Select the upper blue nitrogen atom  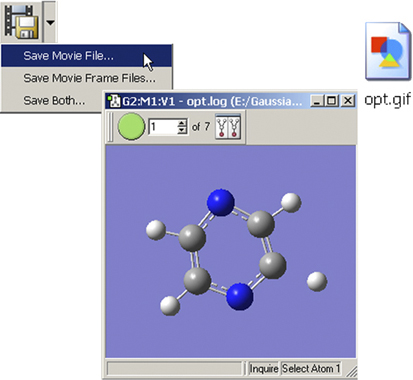pos(220,202)
